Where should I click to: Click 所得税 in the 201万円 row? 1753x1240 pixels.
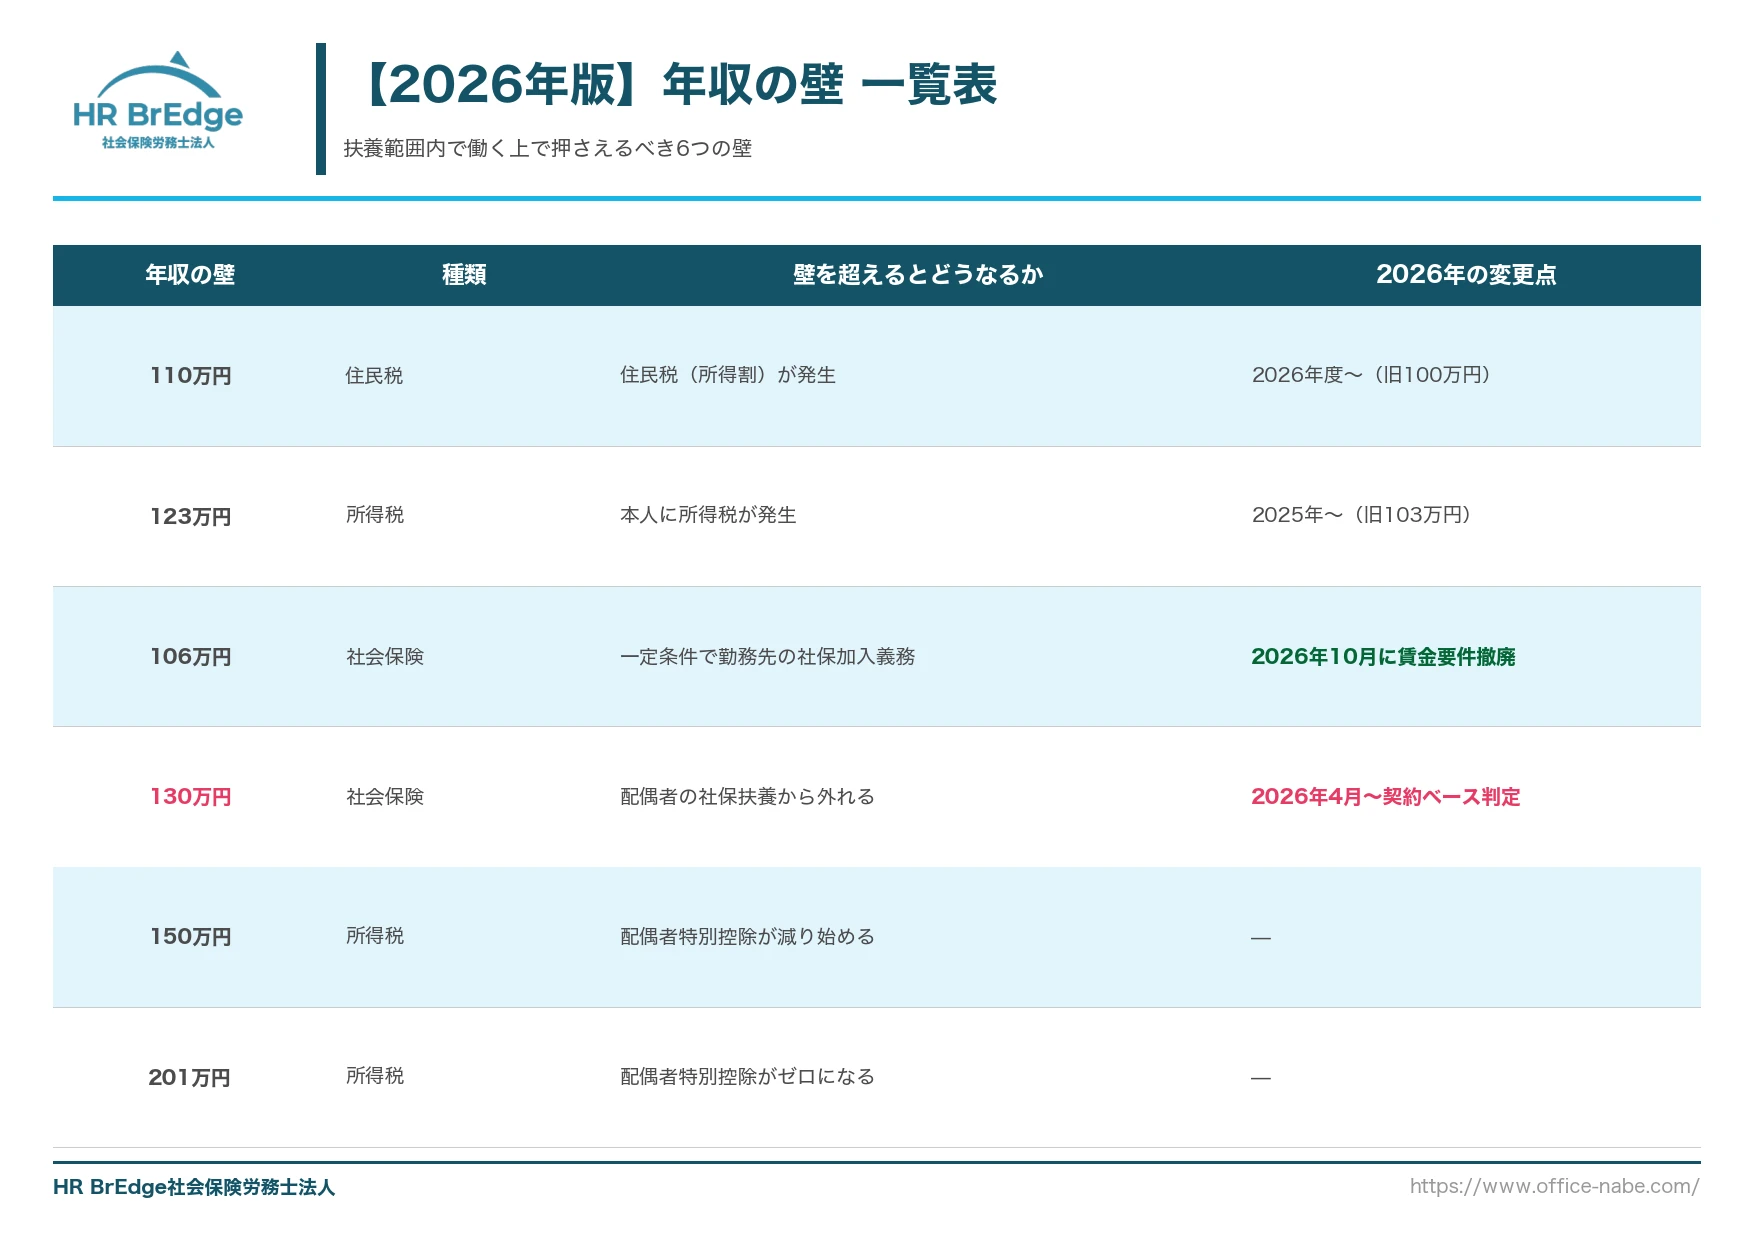point(375,1076)
